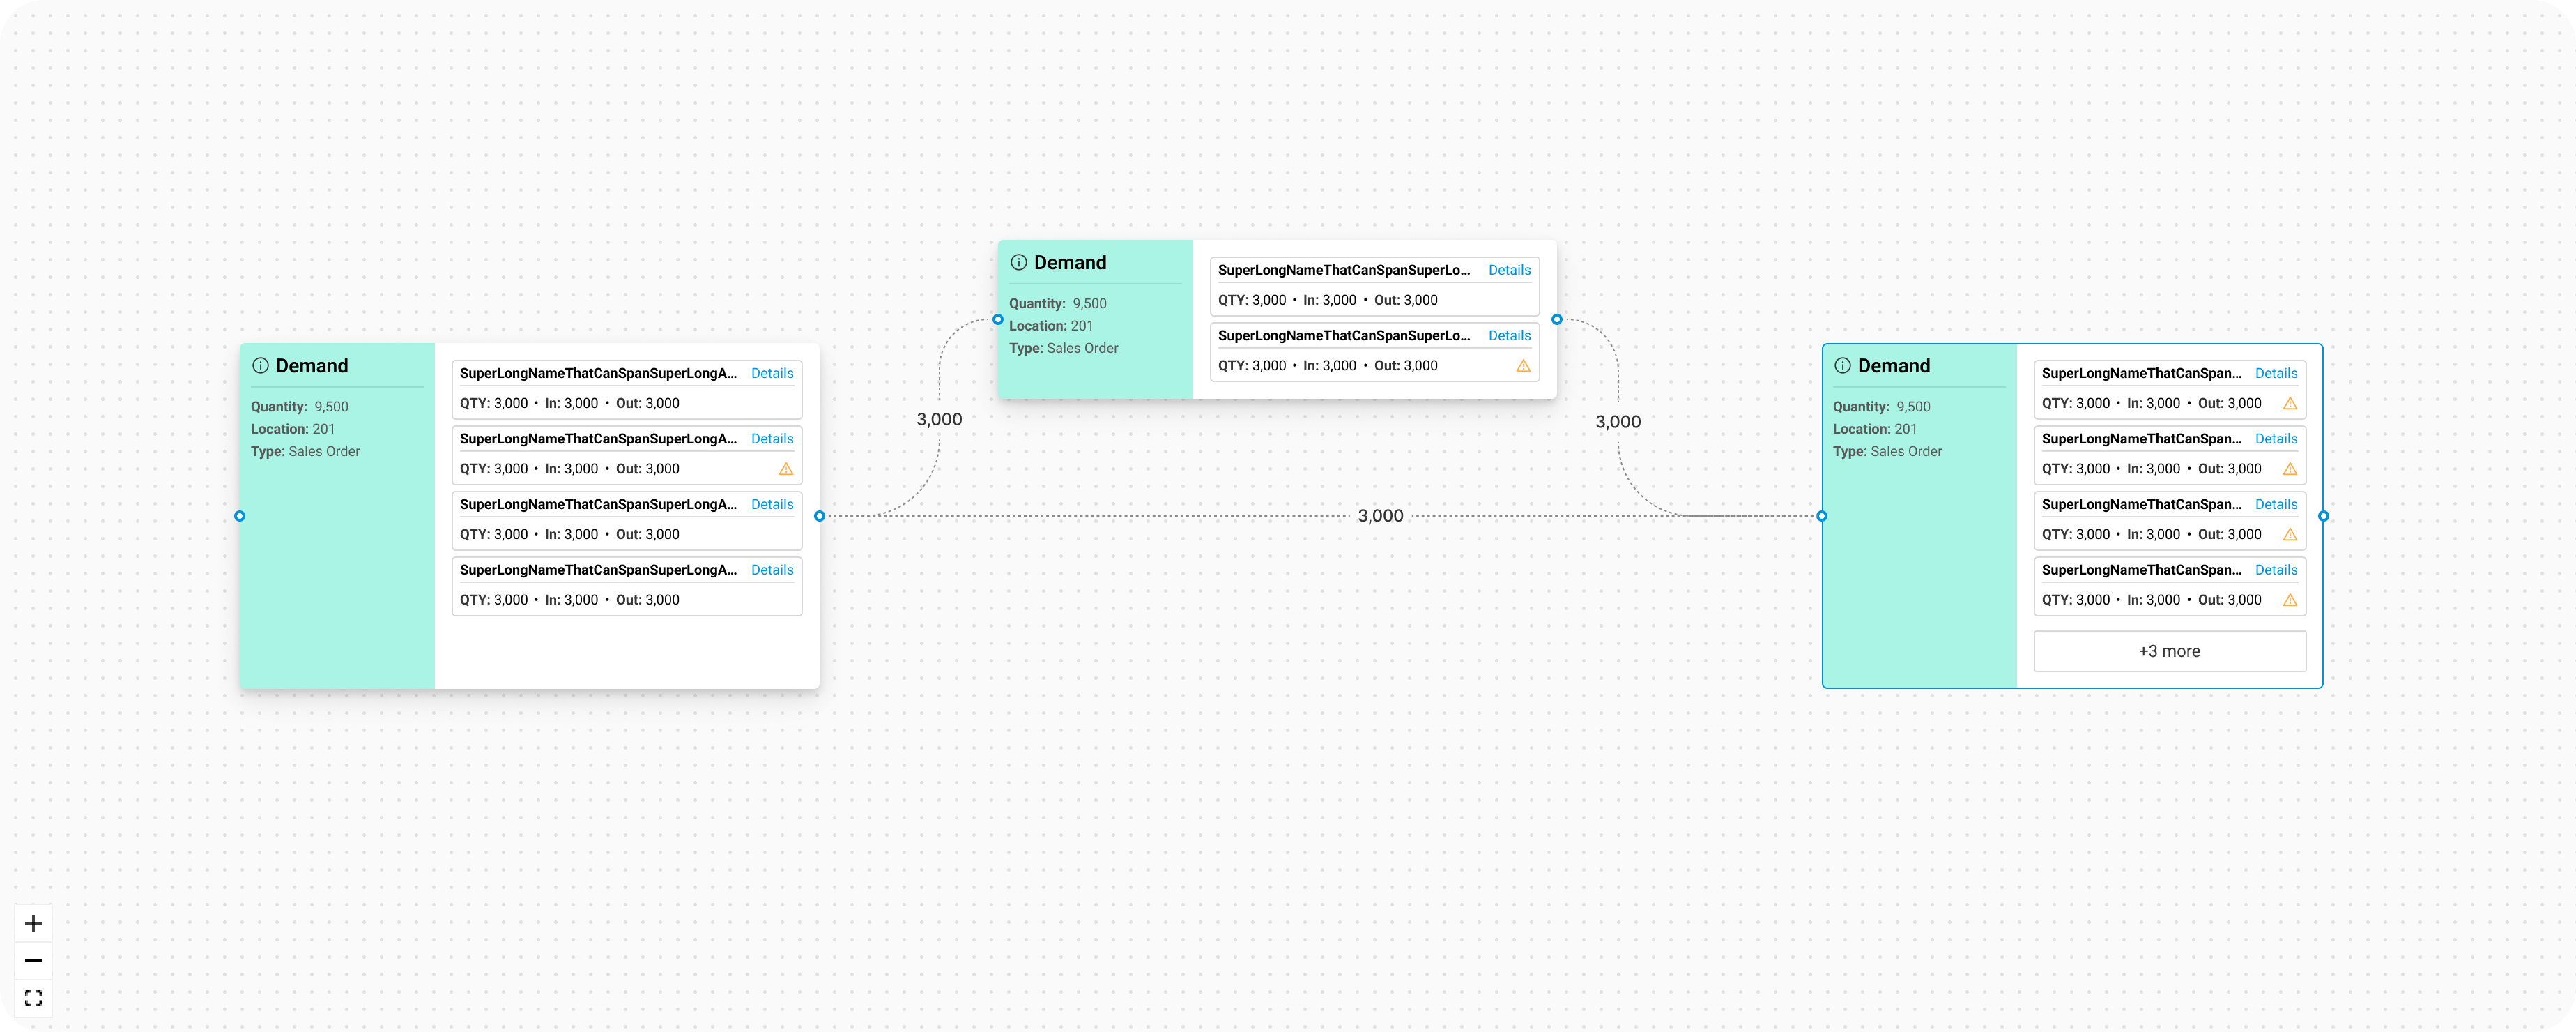Open Details of middle node's first item

tap(1509, 270)
